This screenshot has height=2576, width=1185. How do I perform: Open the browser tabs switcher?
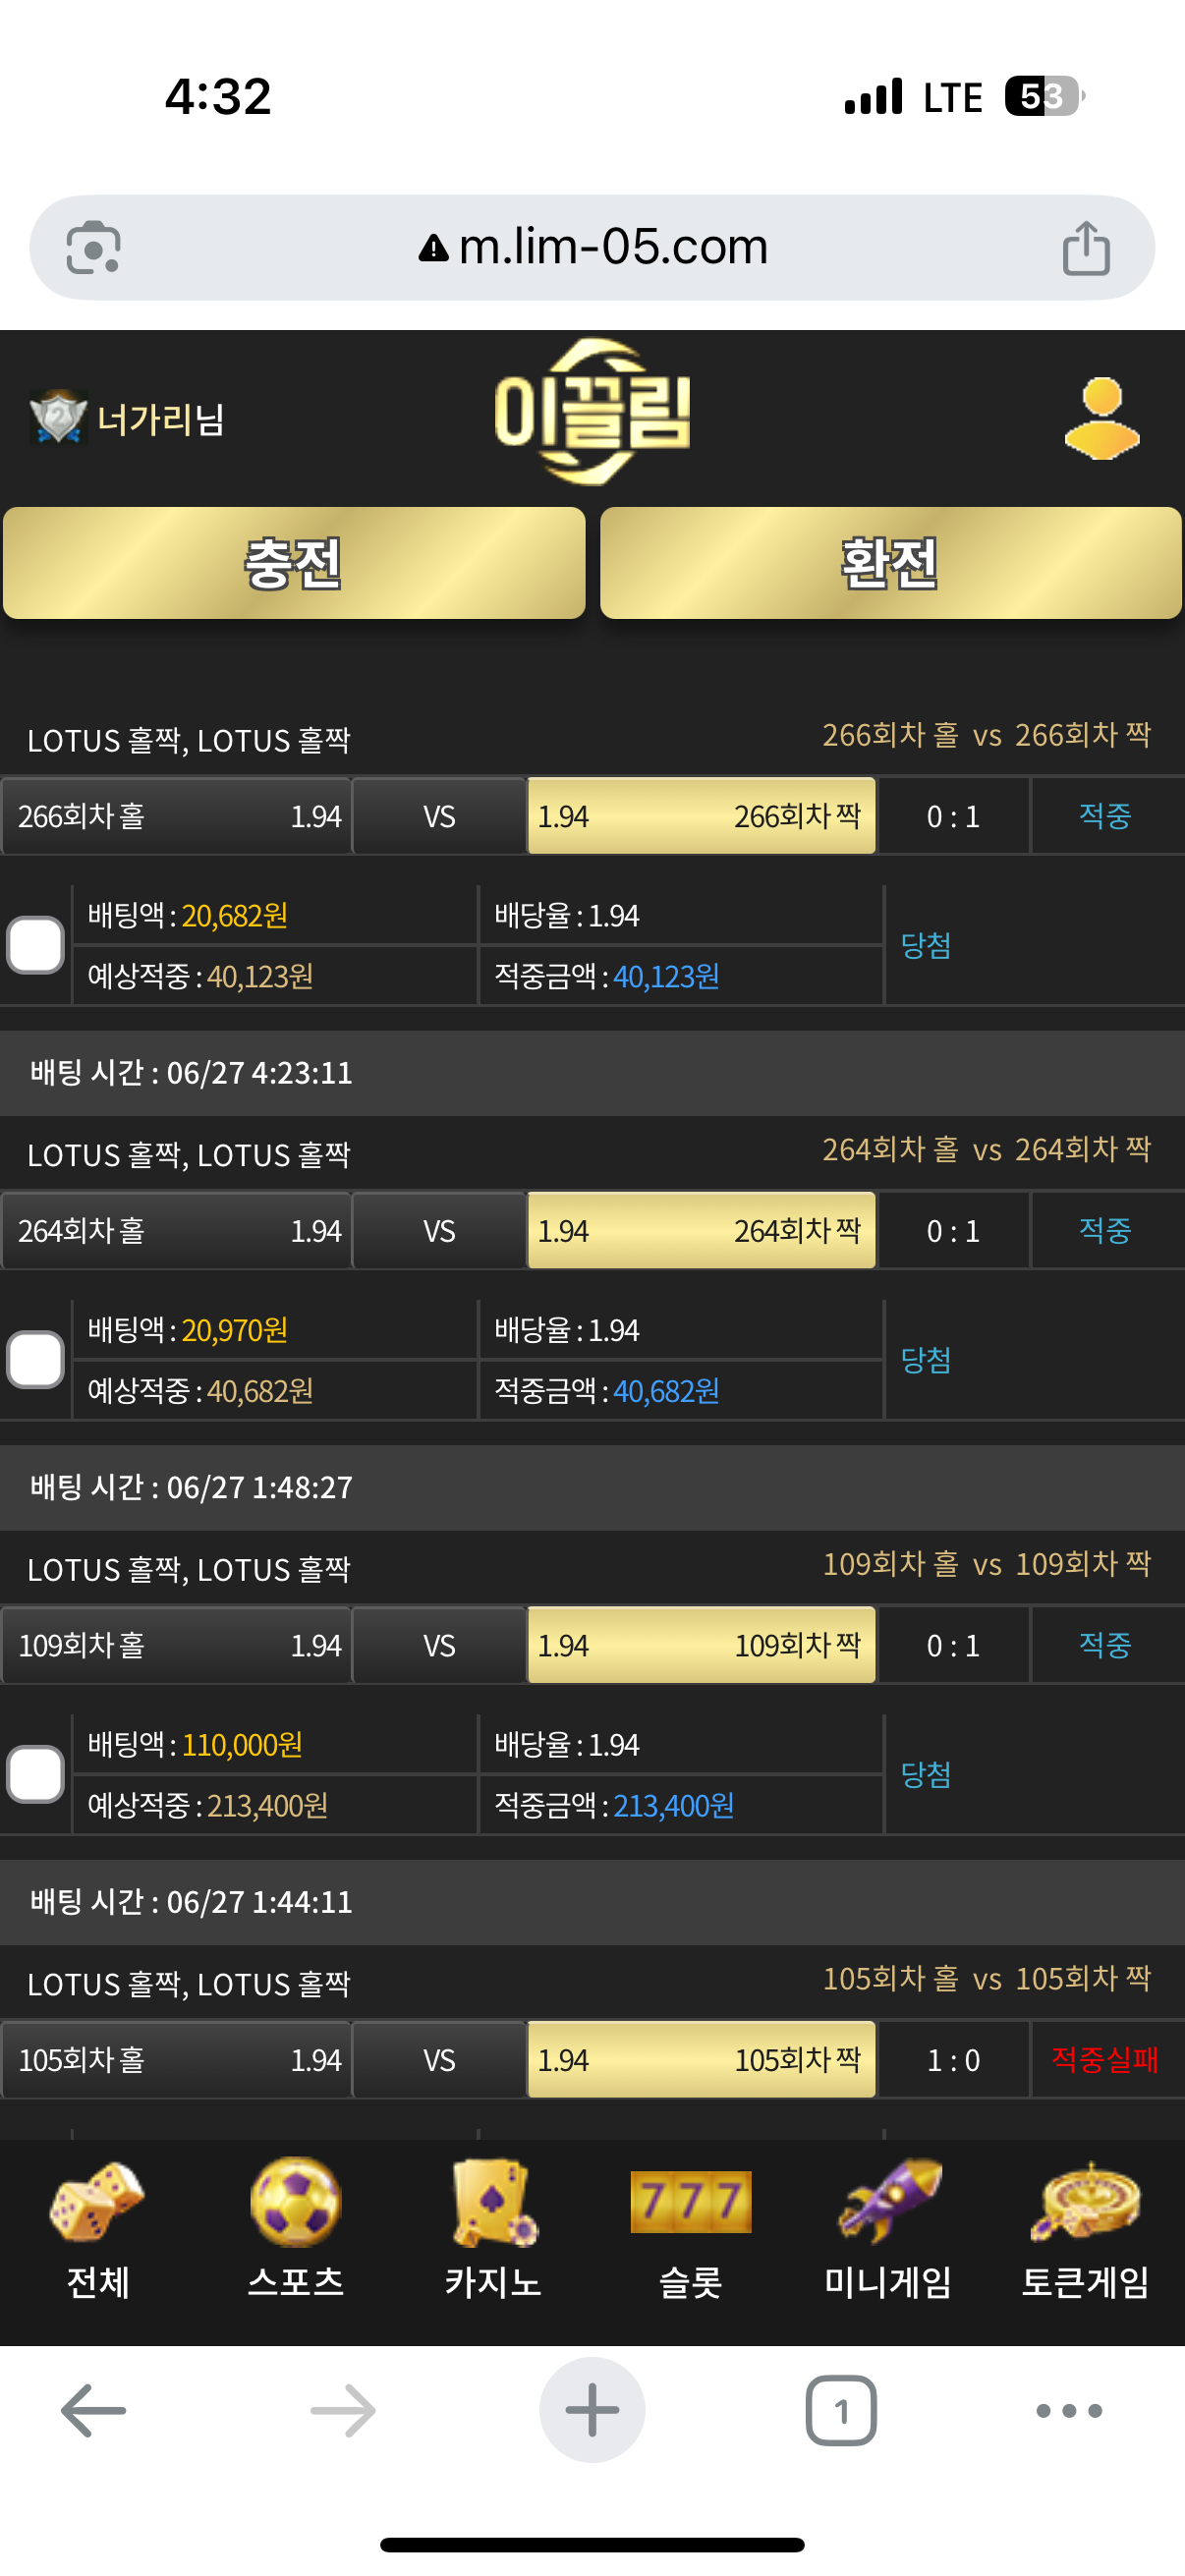coord(841,2411)
